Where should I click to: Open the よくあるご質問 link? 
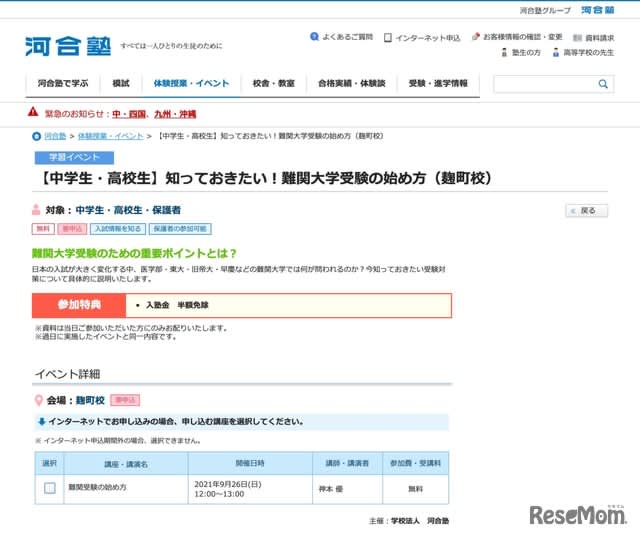tap(347, 37)
